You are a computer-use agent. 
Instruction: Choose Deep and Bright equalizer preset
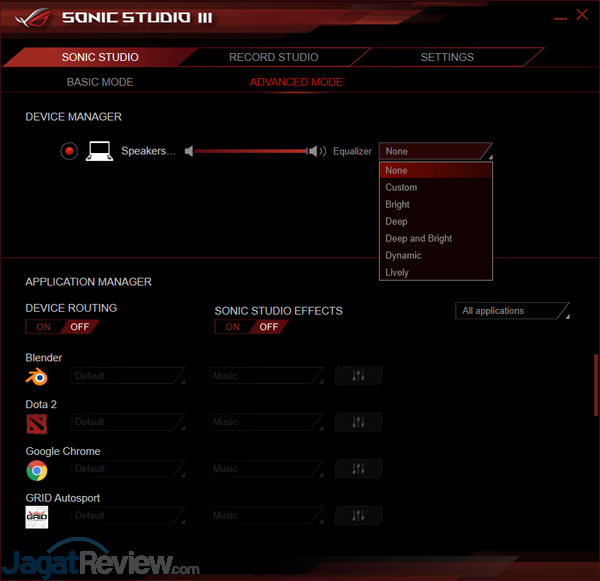[435, 238]
